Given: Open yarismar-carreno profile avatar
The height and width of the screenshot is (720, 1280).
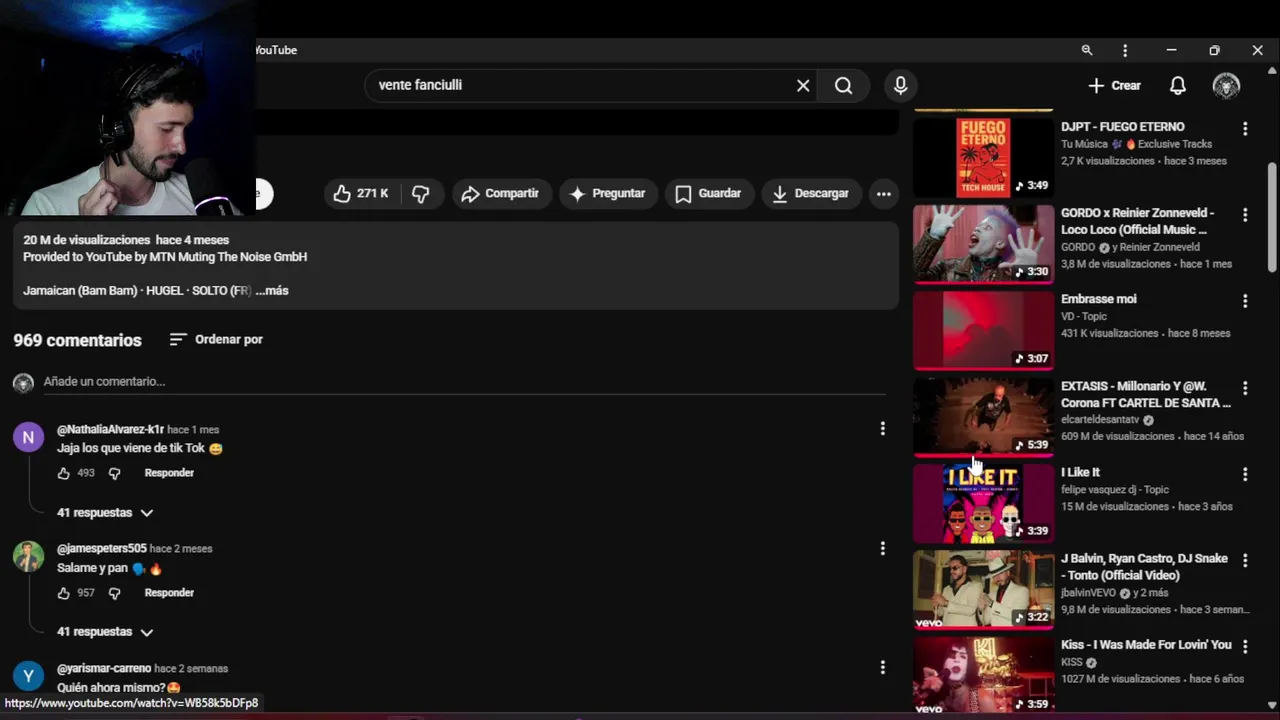Looking at the screenshot, I should coord(28,676).
